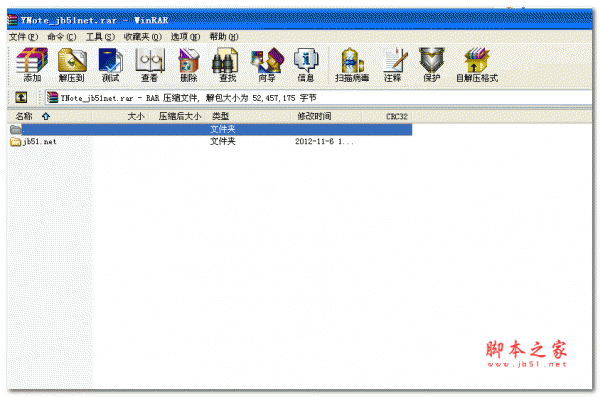The height and width of the screenshot is (397, 600).
Task: Click the Extract To (解压到) icon
Action: pos(72,65)
